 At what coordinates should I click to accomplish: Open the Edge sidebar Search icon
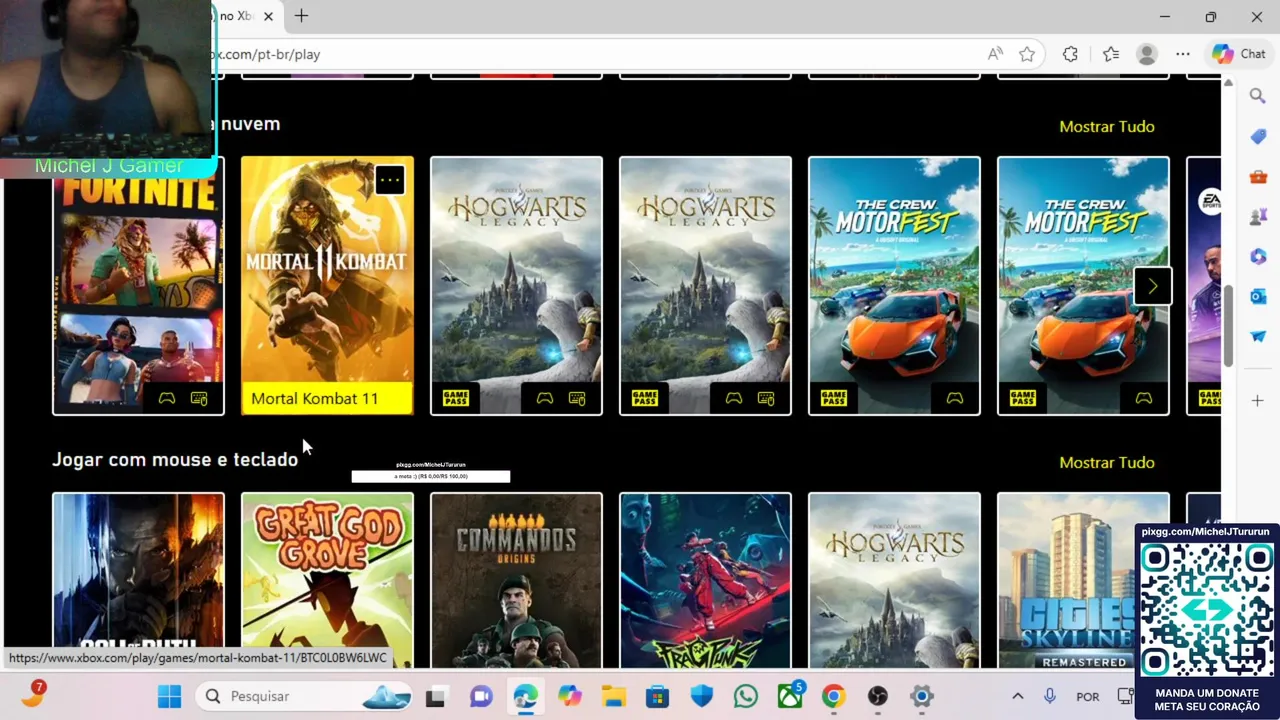click(x=1258, y=96)
